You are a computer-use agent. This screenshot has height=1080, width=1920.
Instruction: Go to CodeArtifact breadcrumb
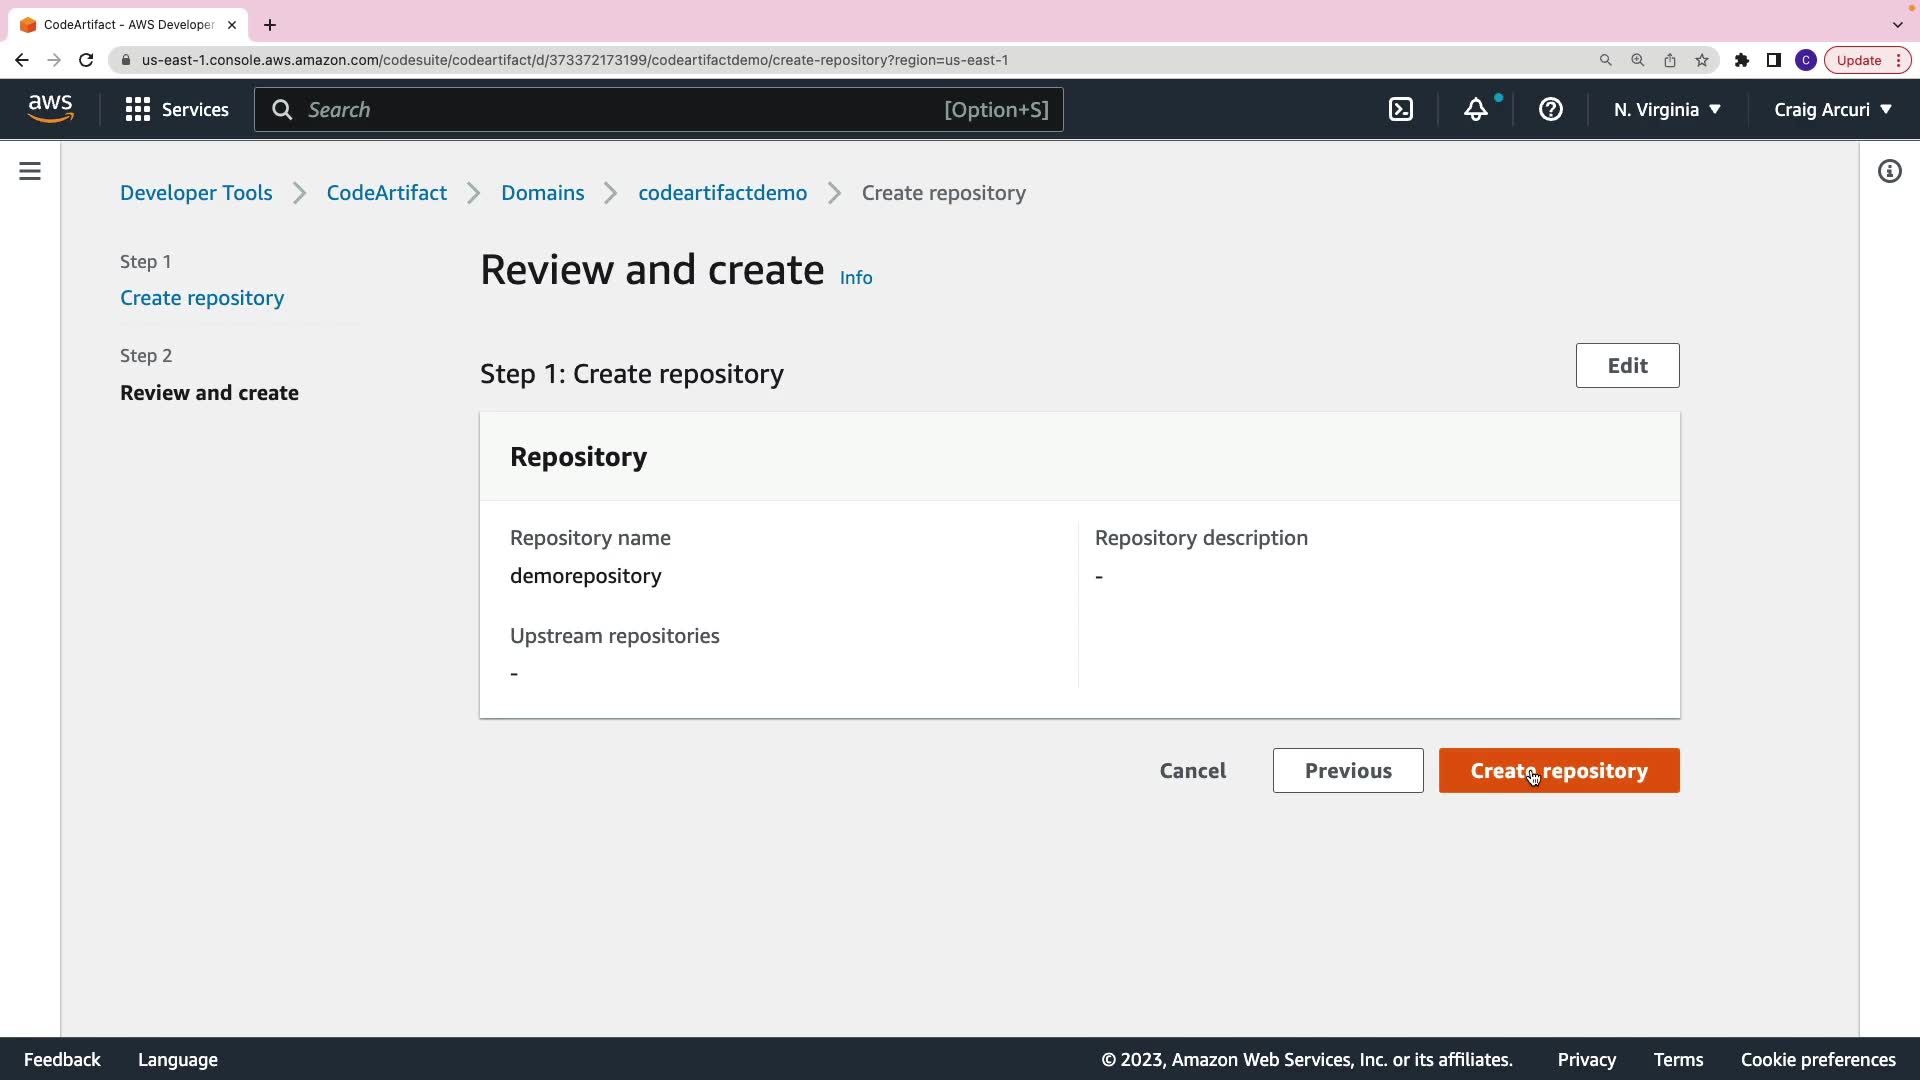[x=386, y=193]
